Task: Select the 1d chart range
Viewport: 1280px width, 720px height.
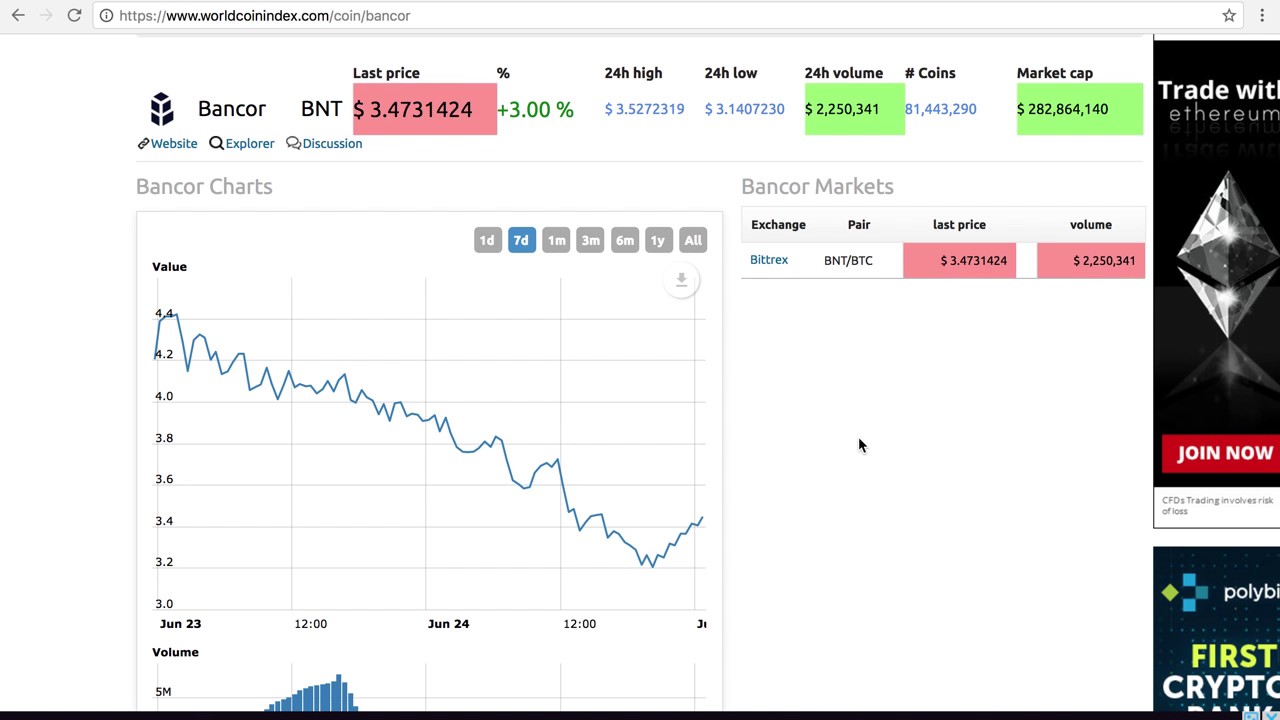Action: click(x=486, y=240)
